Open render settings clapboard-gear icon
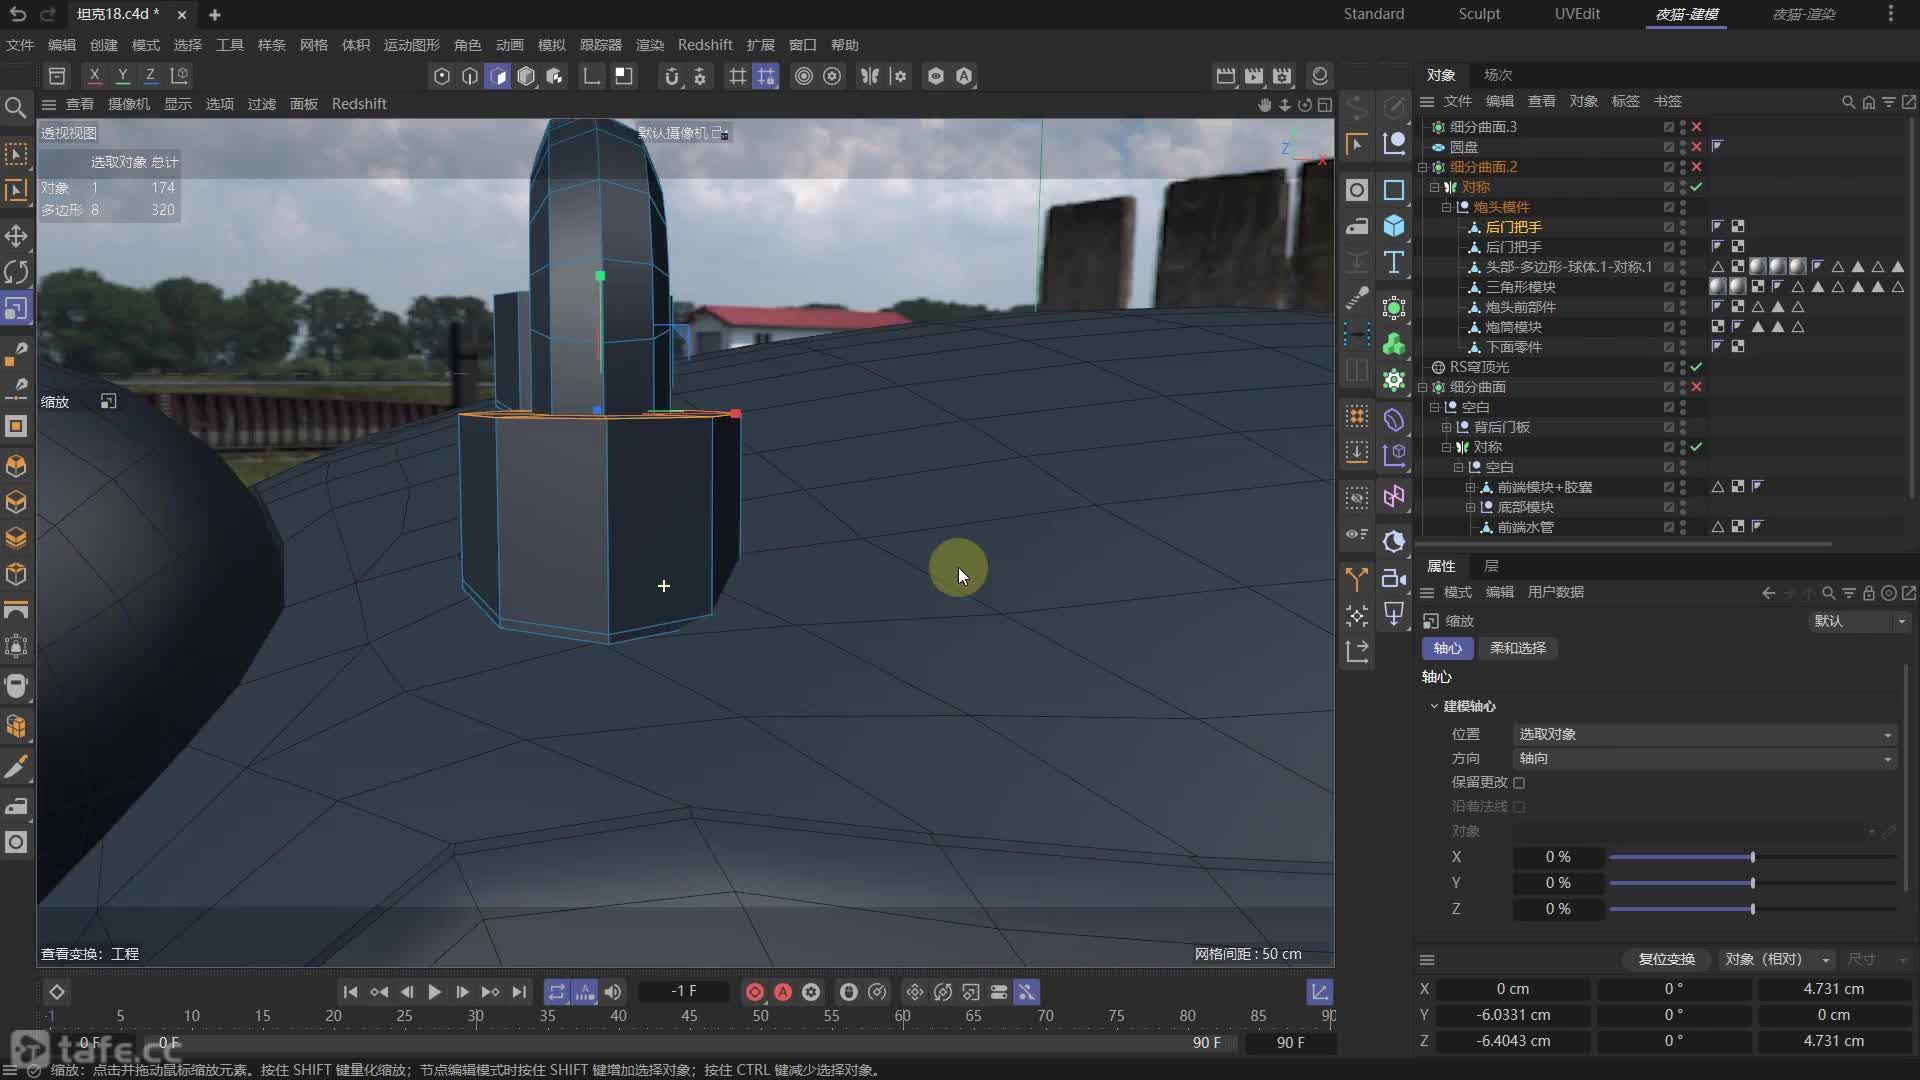 click(x=1282, y=76)
